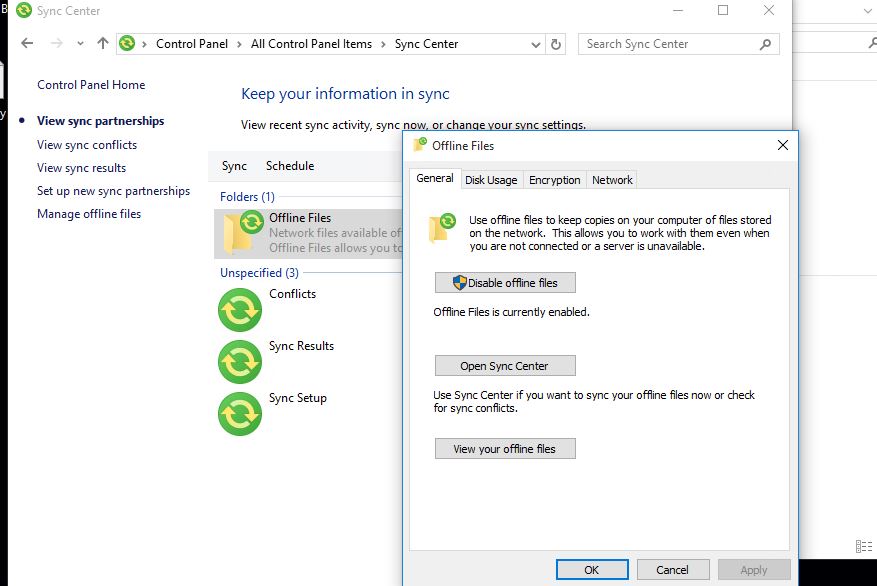Collapse the Unspecified (3) group
The image size is (877, 586).
(259, 273)
